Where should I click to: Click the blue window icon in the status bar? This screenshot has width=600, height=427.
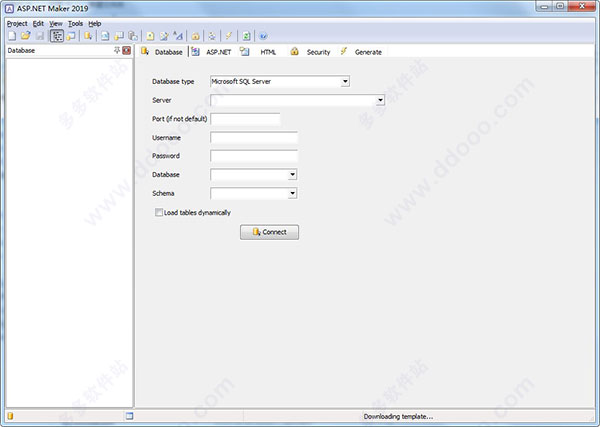point(129,416)
